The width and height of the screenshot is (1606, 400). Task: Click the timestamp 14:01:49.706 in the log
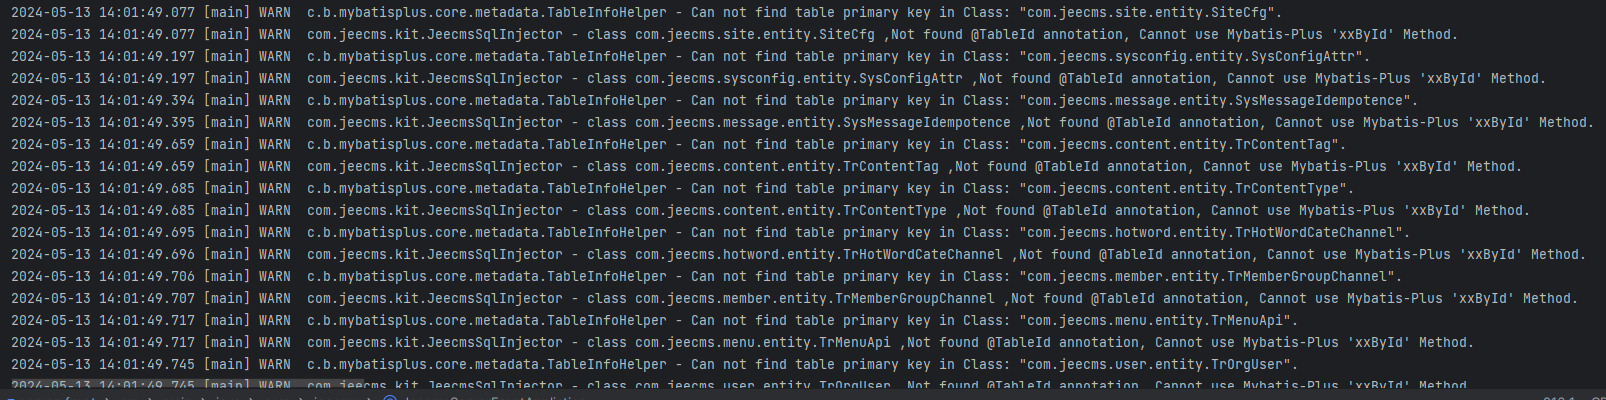pos(147,276)
